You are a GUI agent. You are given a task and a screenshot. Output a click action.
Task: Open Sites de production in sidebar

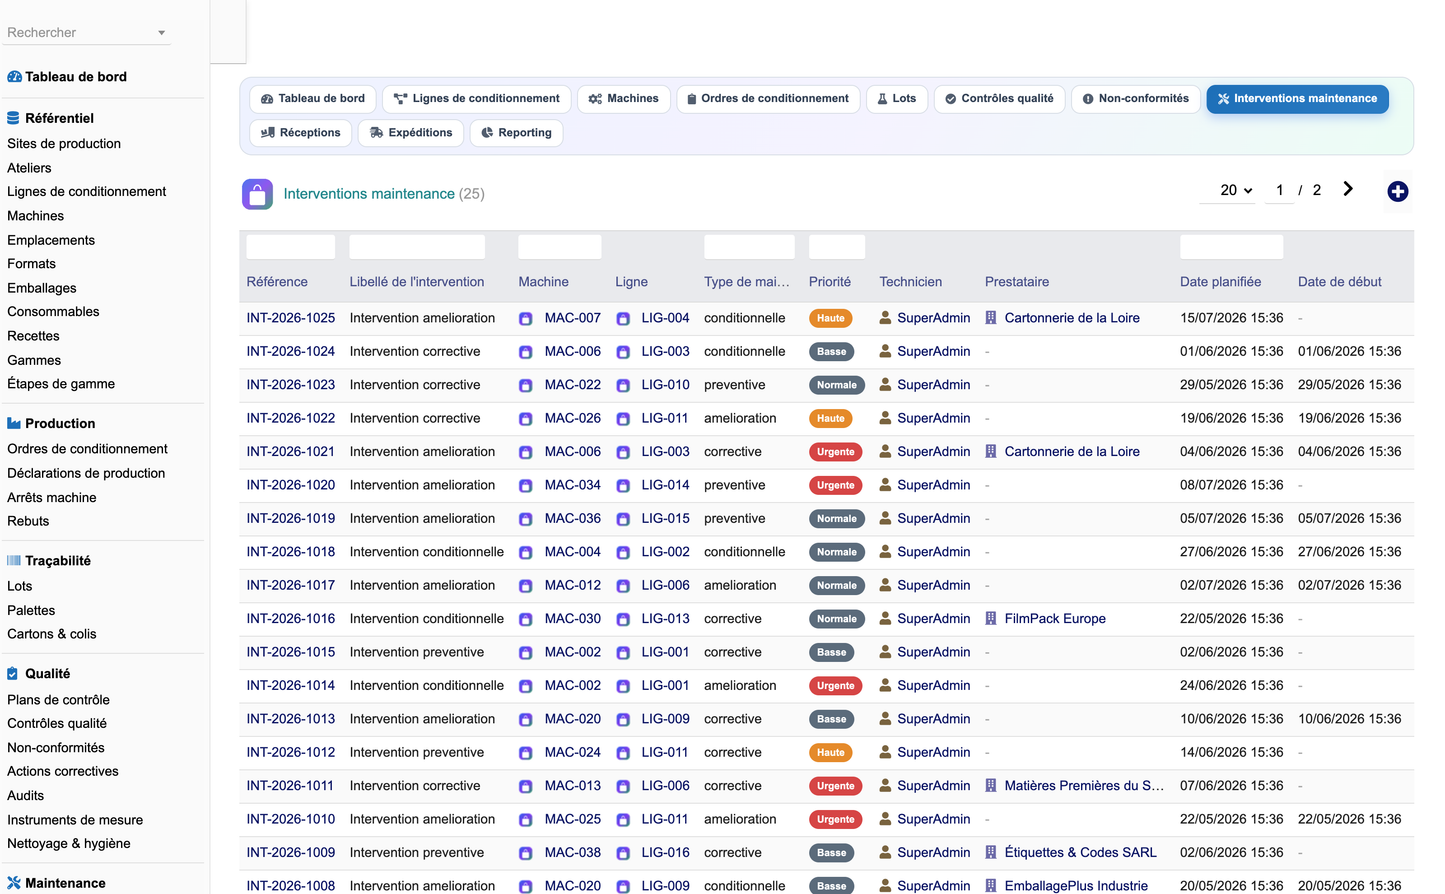pos(64,144)
